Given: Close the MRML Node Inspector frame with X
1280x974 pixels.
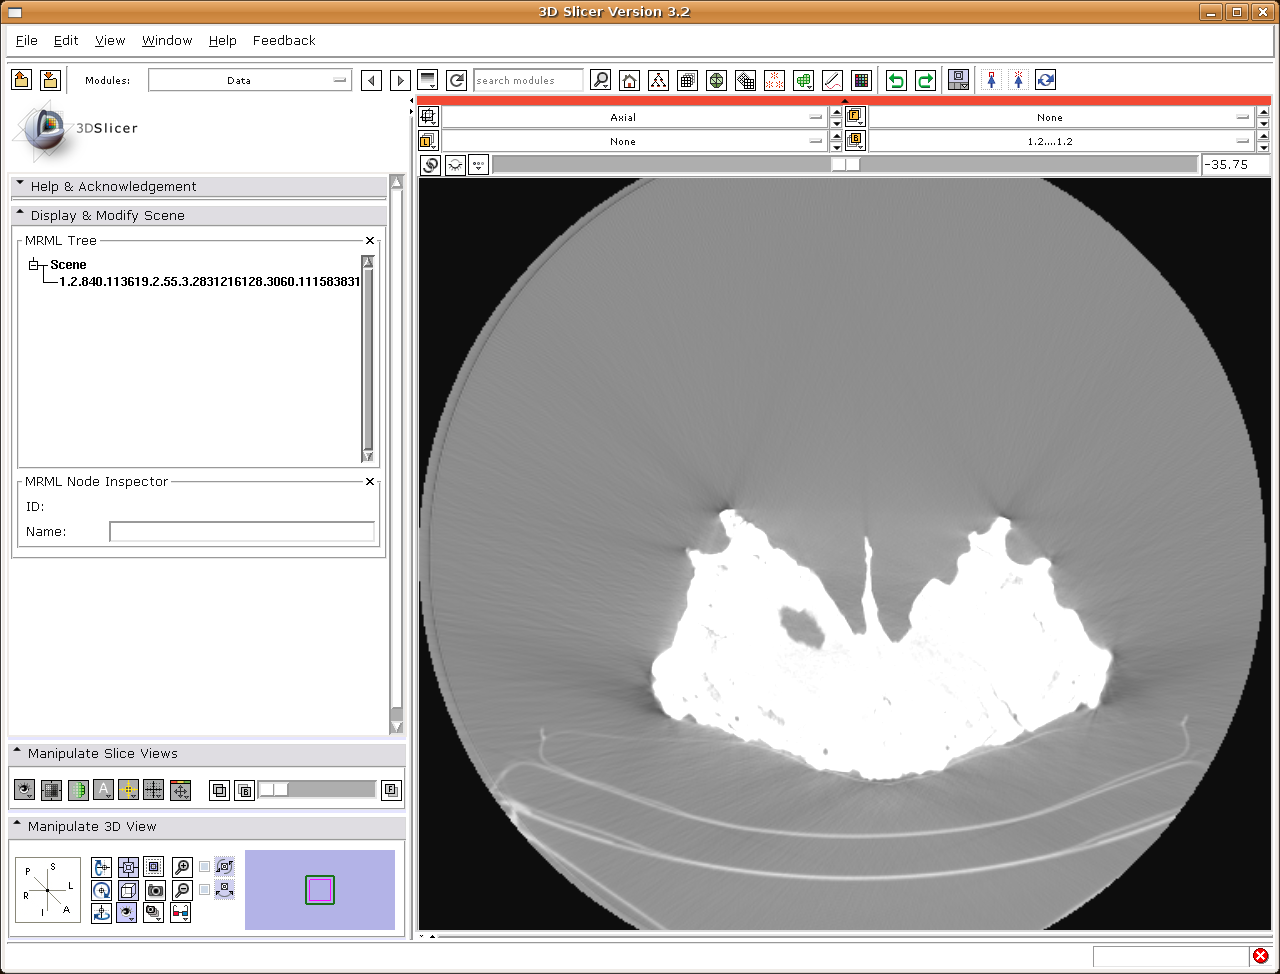Looking at the screenshot, I should 370,482.
